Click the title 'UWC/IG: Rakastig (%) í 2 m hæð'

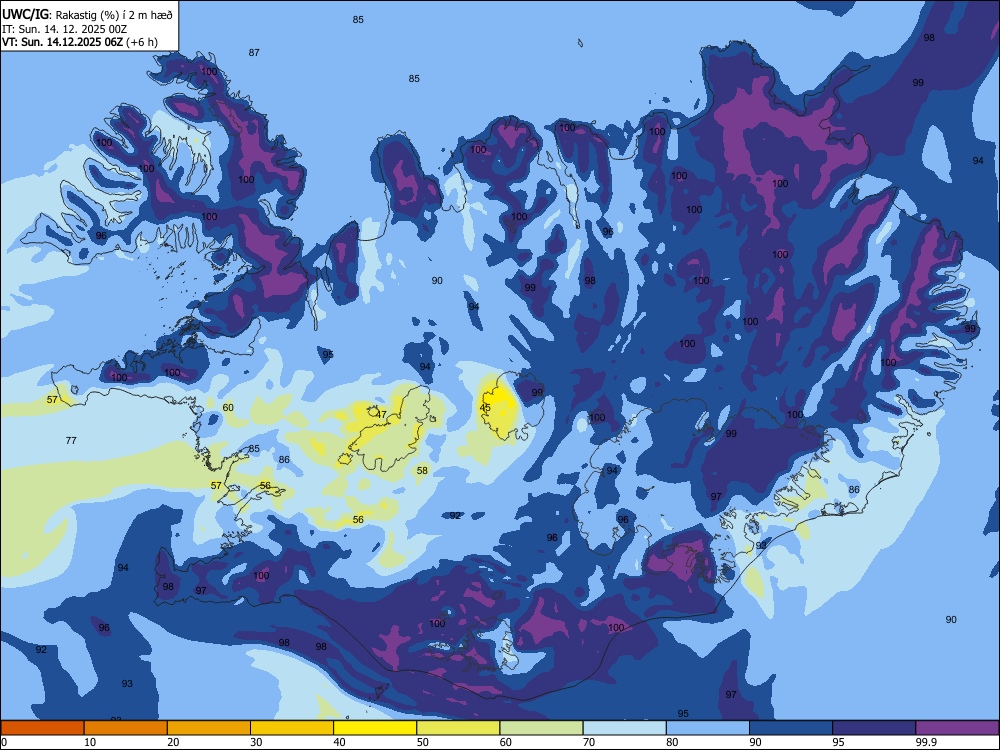(x=87, y=14)
